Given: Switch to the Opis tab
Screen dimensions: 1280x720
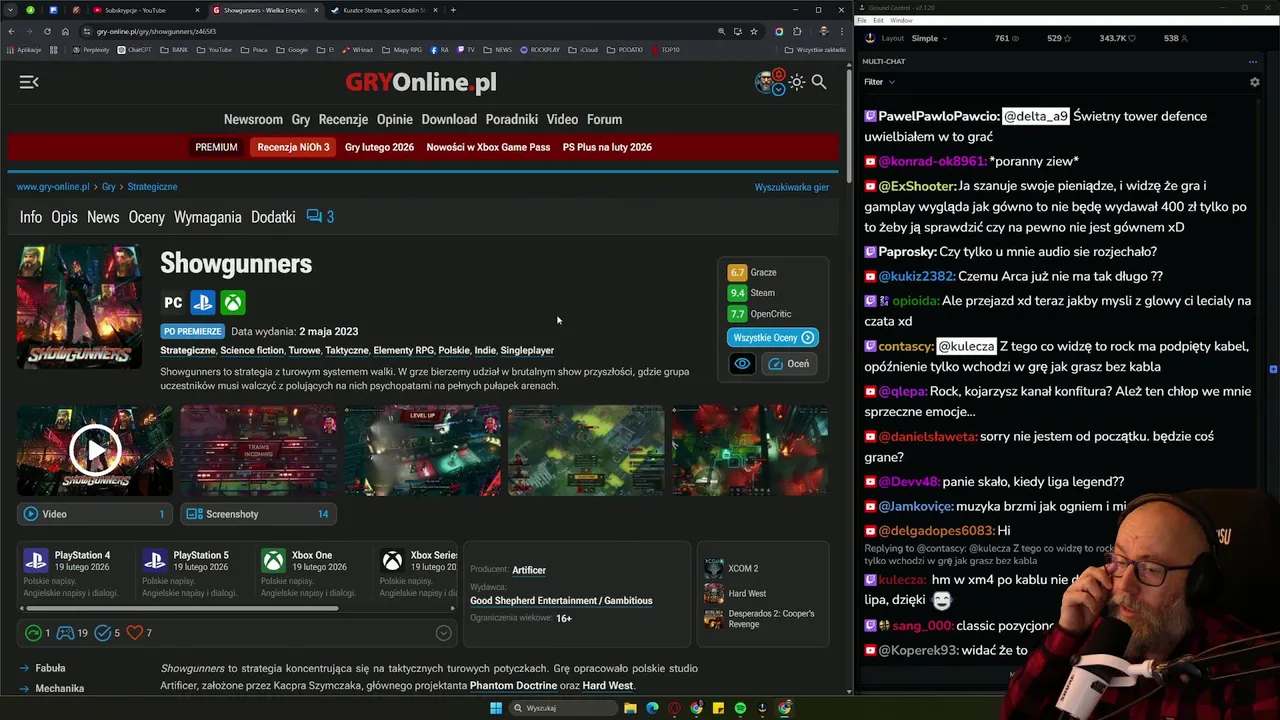Looking at the screenshot, I should pyautogui.click(x=64, y=217).
